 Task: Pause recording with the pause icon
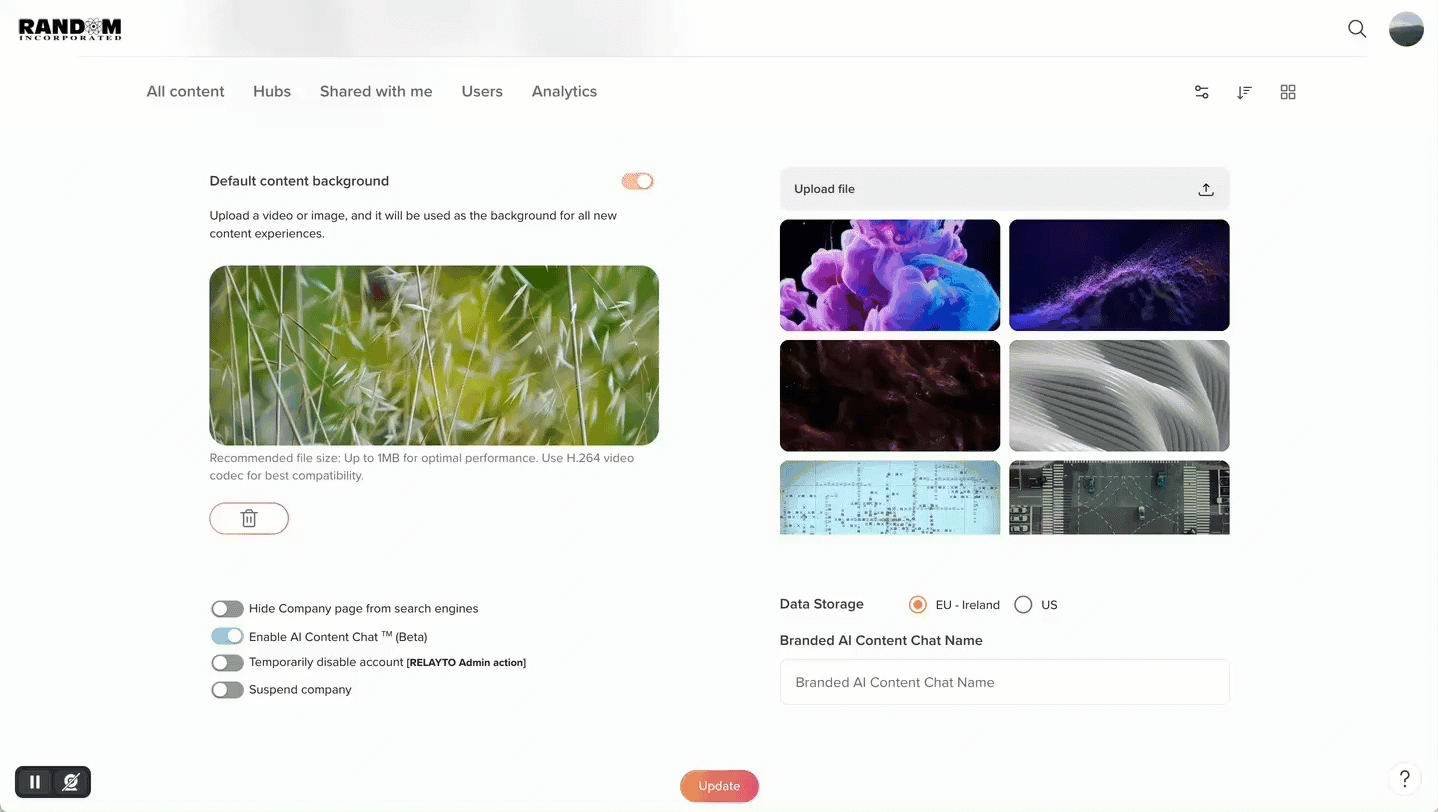pyautogui.click(x=35, y=782)
